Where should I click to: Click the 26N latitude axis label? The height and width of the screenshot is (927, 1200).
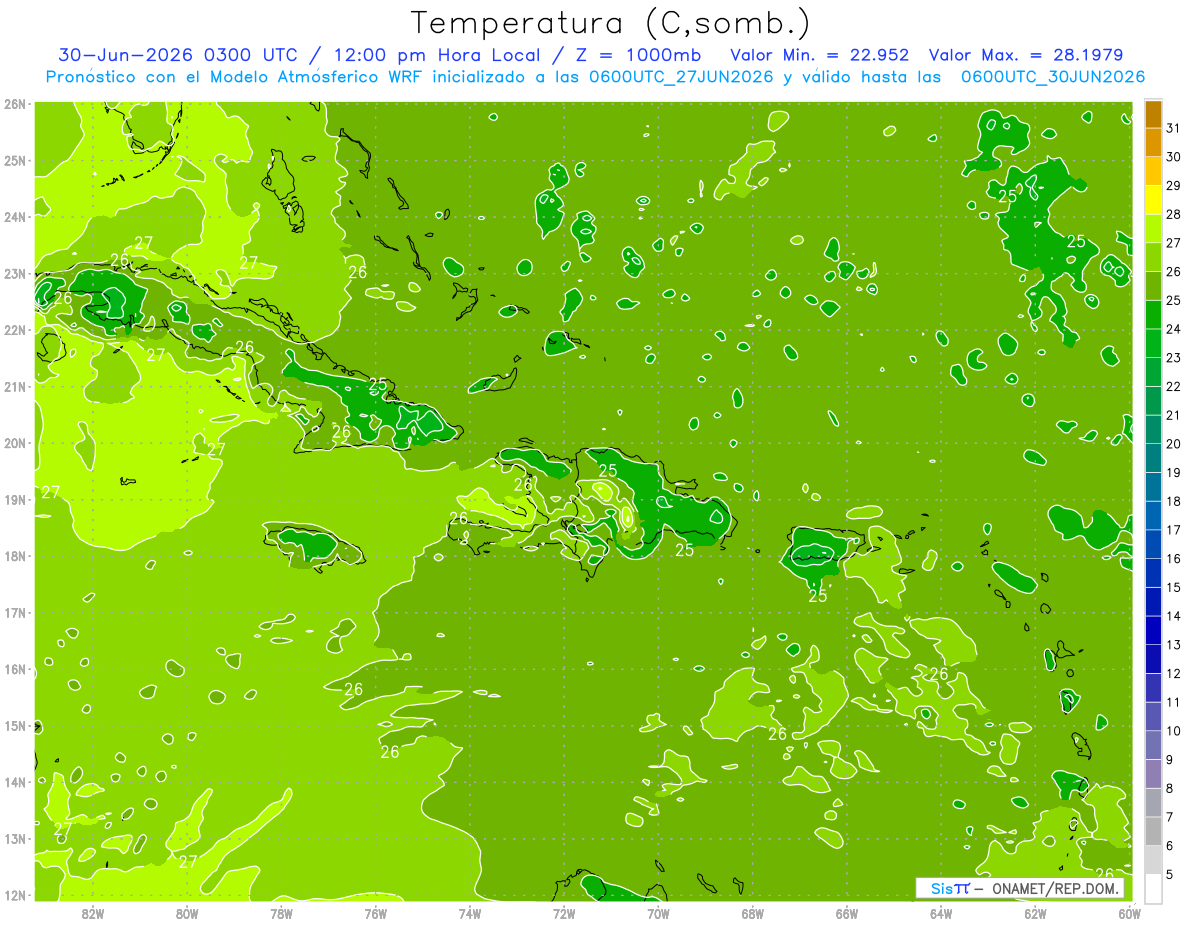(x=15, y=104)
